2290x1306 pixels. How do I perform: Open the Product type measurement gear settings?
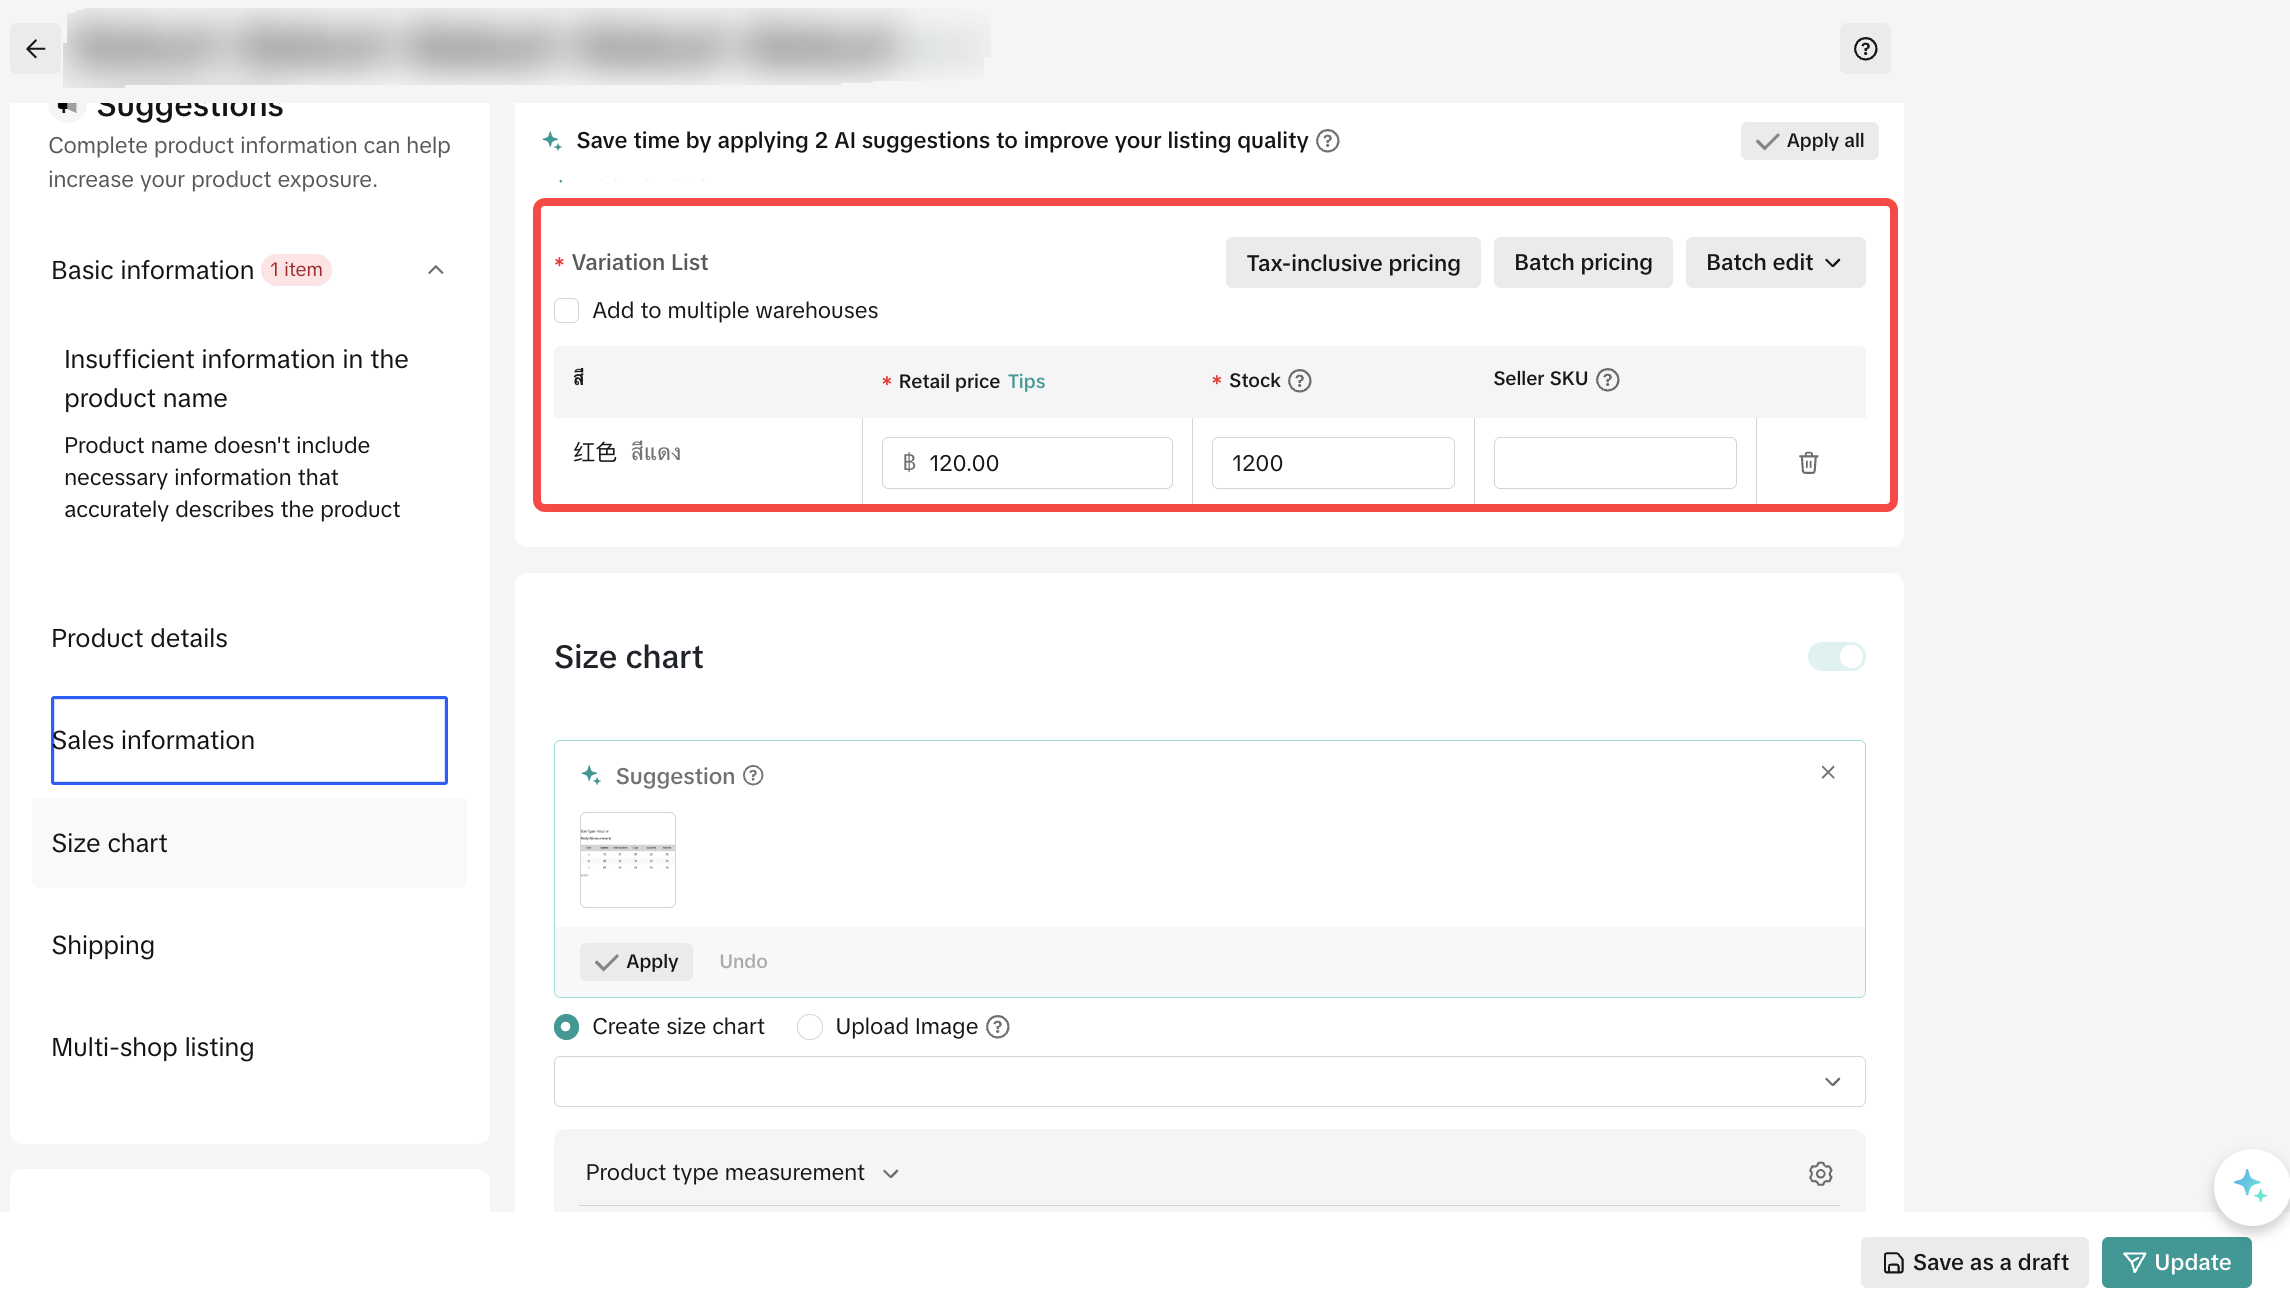click(x=1820, y=1173)
